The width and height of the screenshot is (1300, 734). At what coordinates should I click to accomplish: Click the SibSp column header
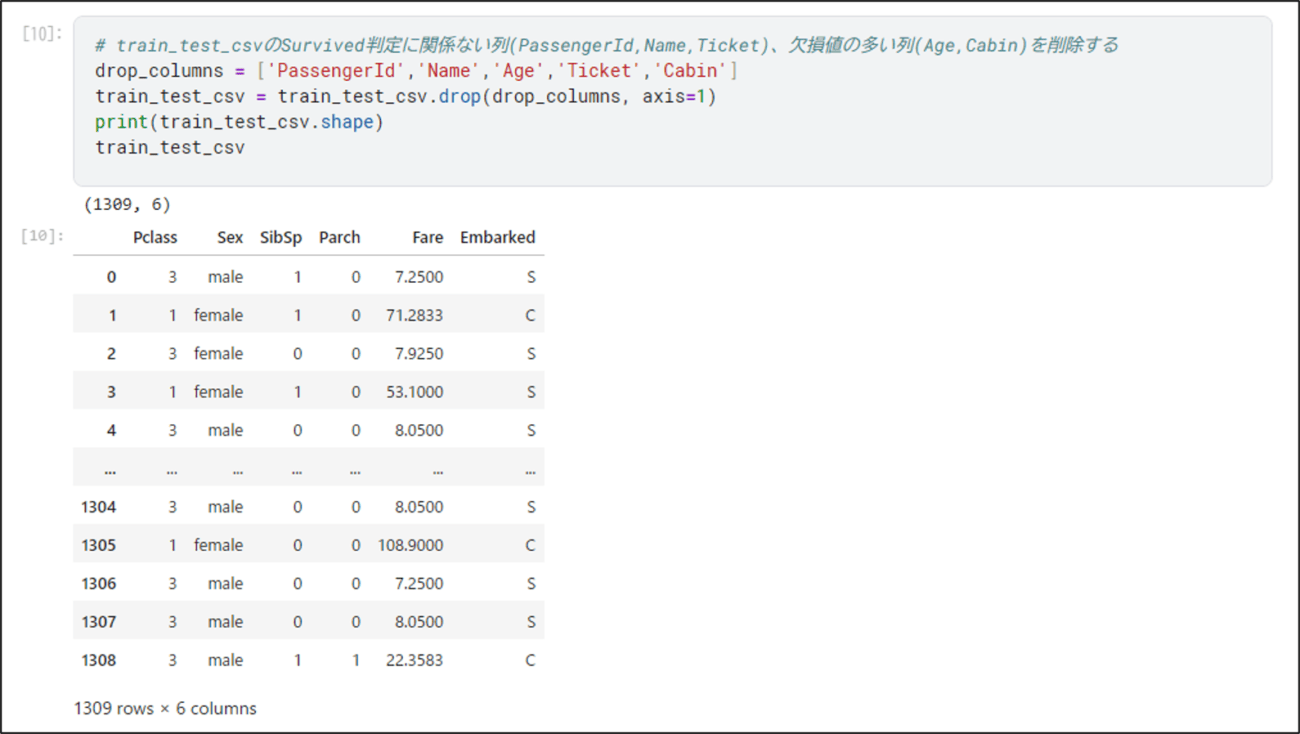click(281, 238)
